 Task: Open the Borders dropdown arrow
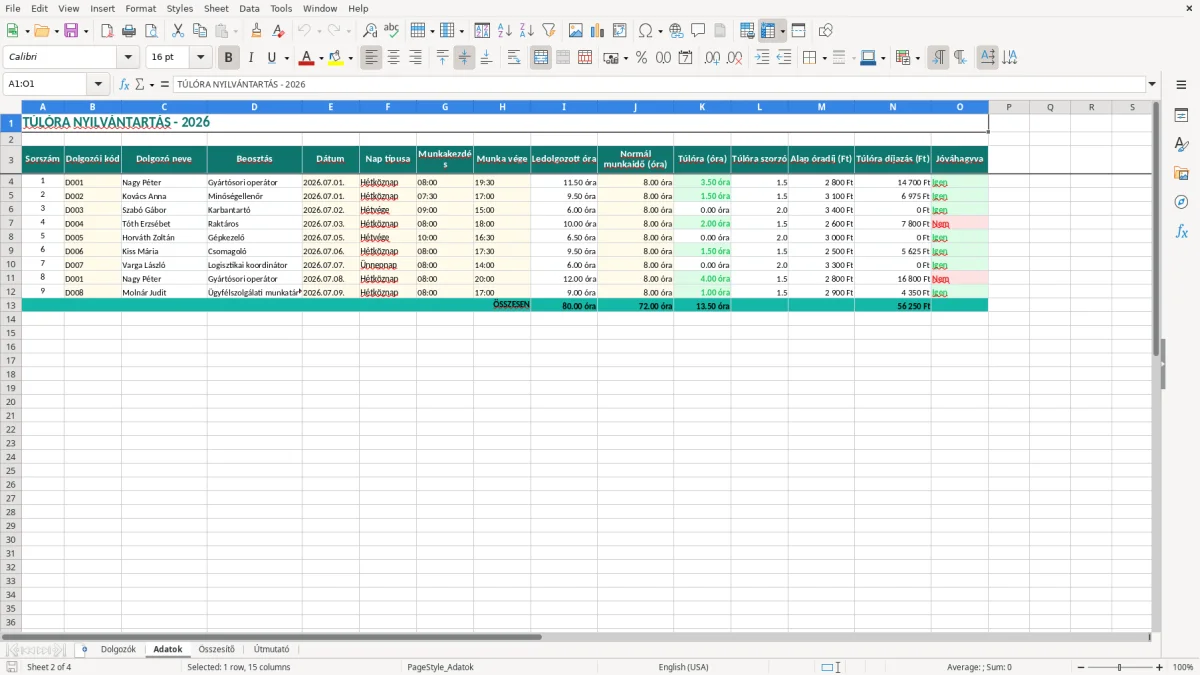coord(824,58)
